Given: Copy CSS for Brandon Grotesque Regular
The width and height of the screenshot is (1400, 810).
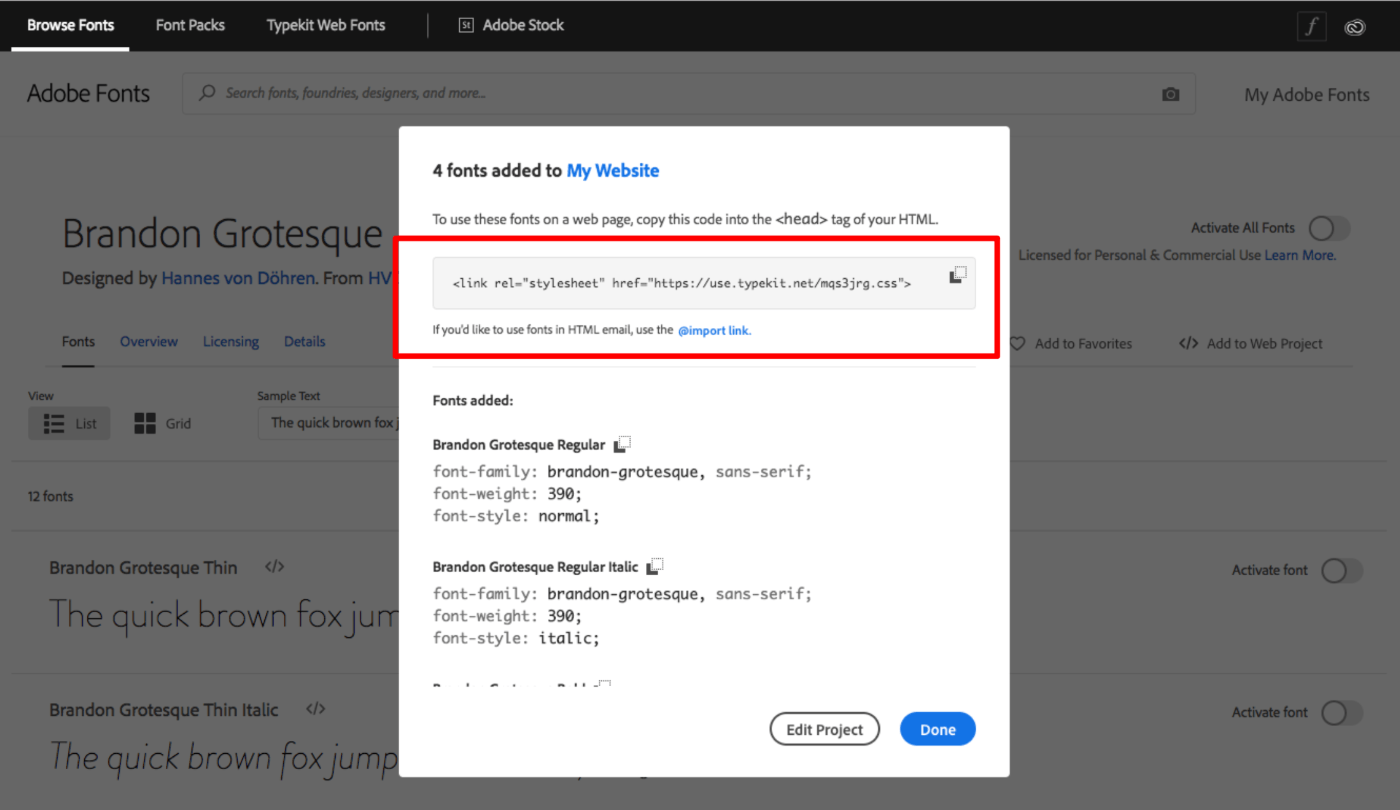Looking at the screenshot, I should [x=622, y=443].
